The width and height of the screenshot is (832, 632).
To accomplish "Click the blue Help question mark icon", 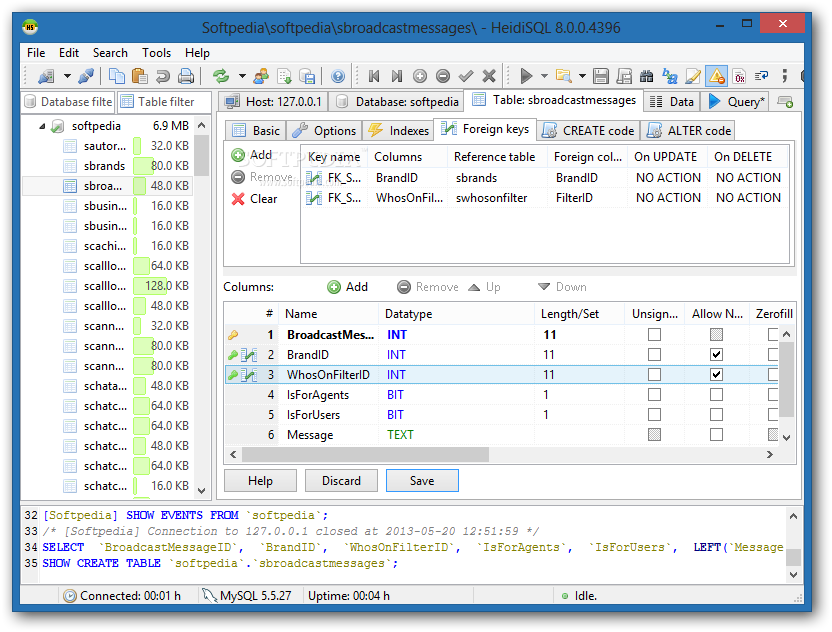I will tap(337, 76).
